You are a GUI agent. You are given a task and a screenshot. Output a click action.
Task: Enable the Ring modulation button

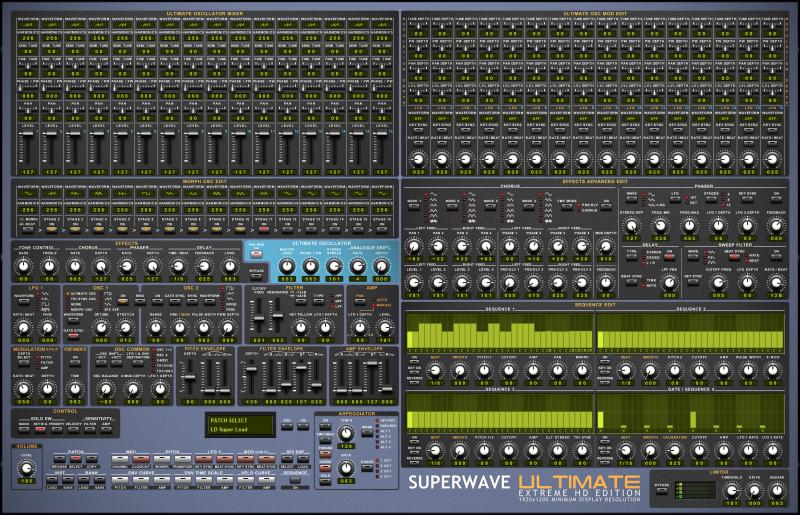(140, 301)
